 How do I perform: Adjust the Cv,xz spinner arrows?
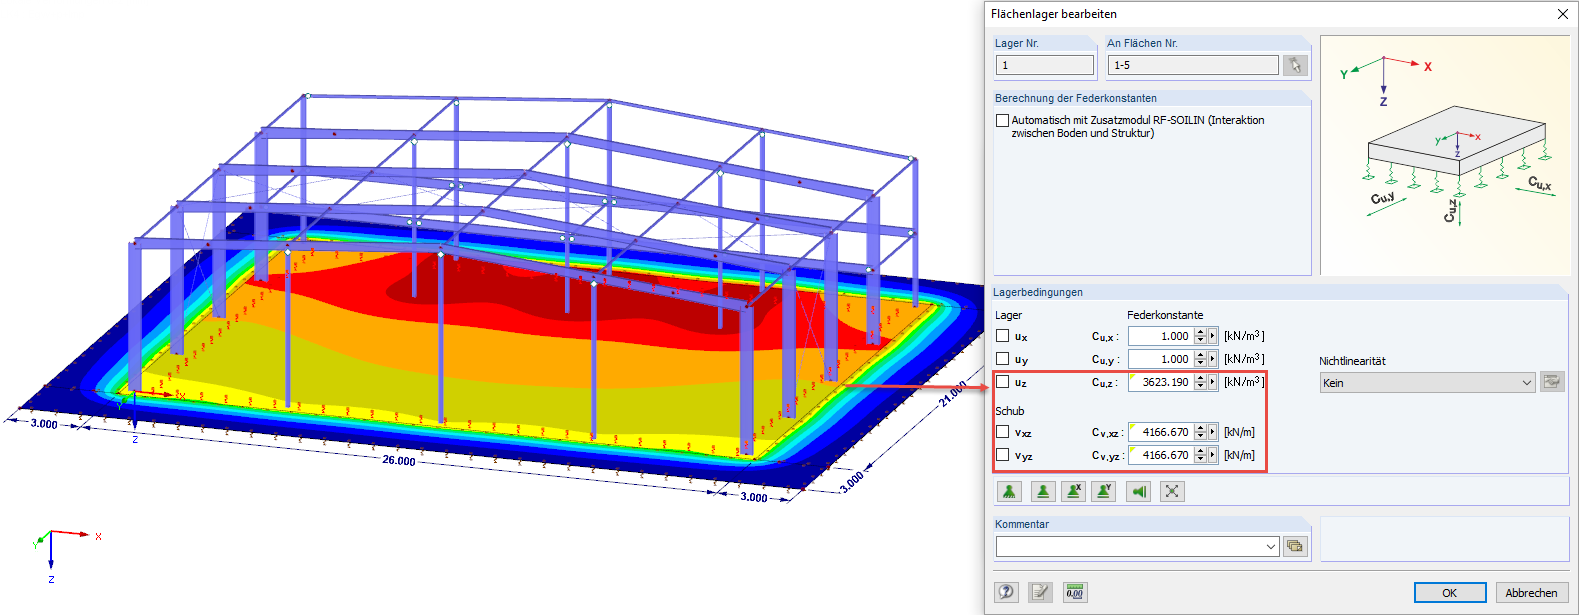[1200, 432]
